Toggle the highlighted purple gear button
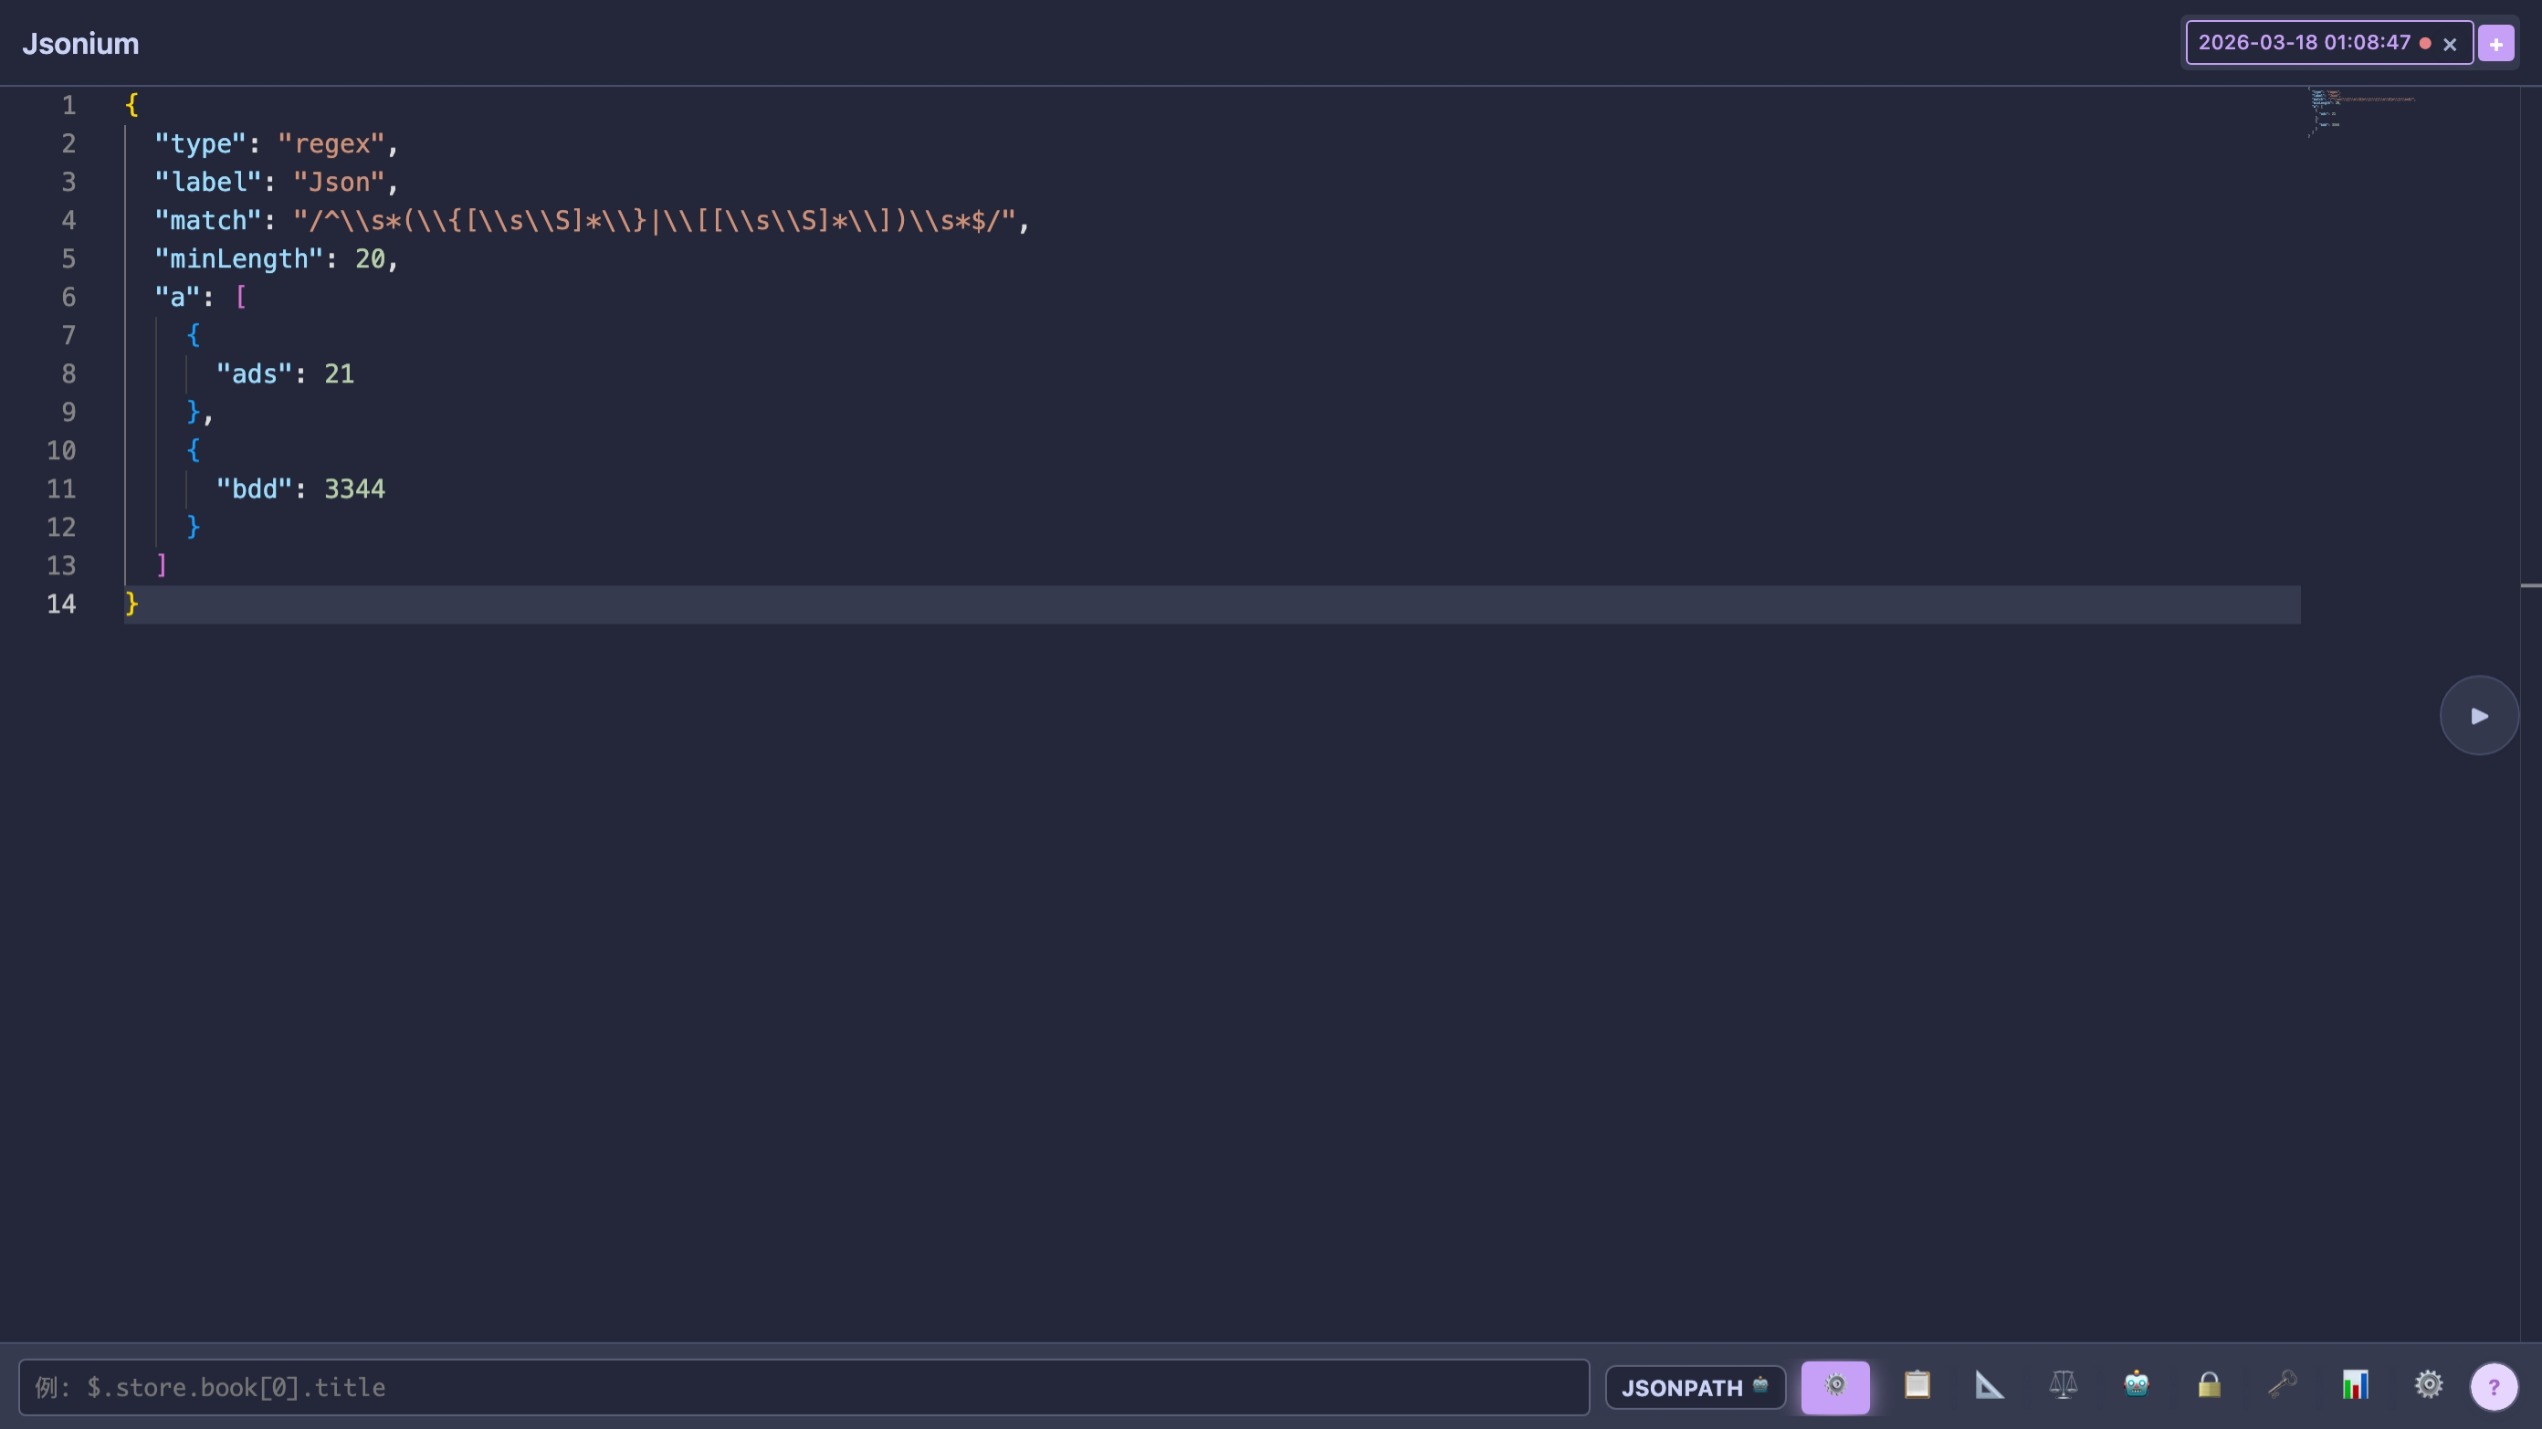Viewport: 2542px width, 1429px height. click(1834, 1387)
